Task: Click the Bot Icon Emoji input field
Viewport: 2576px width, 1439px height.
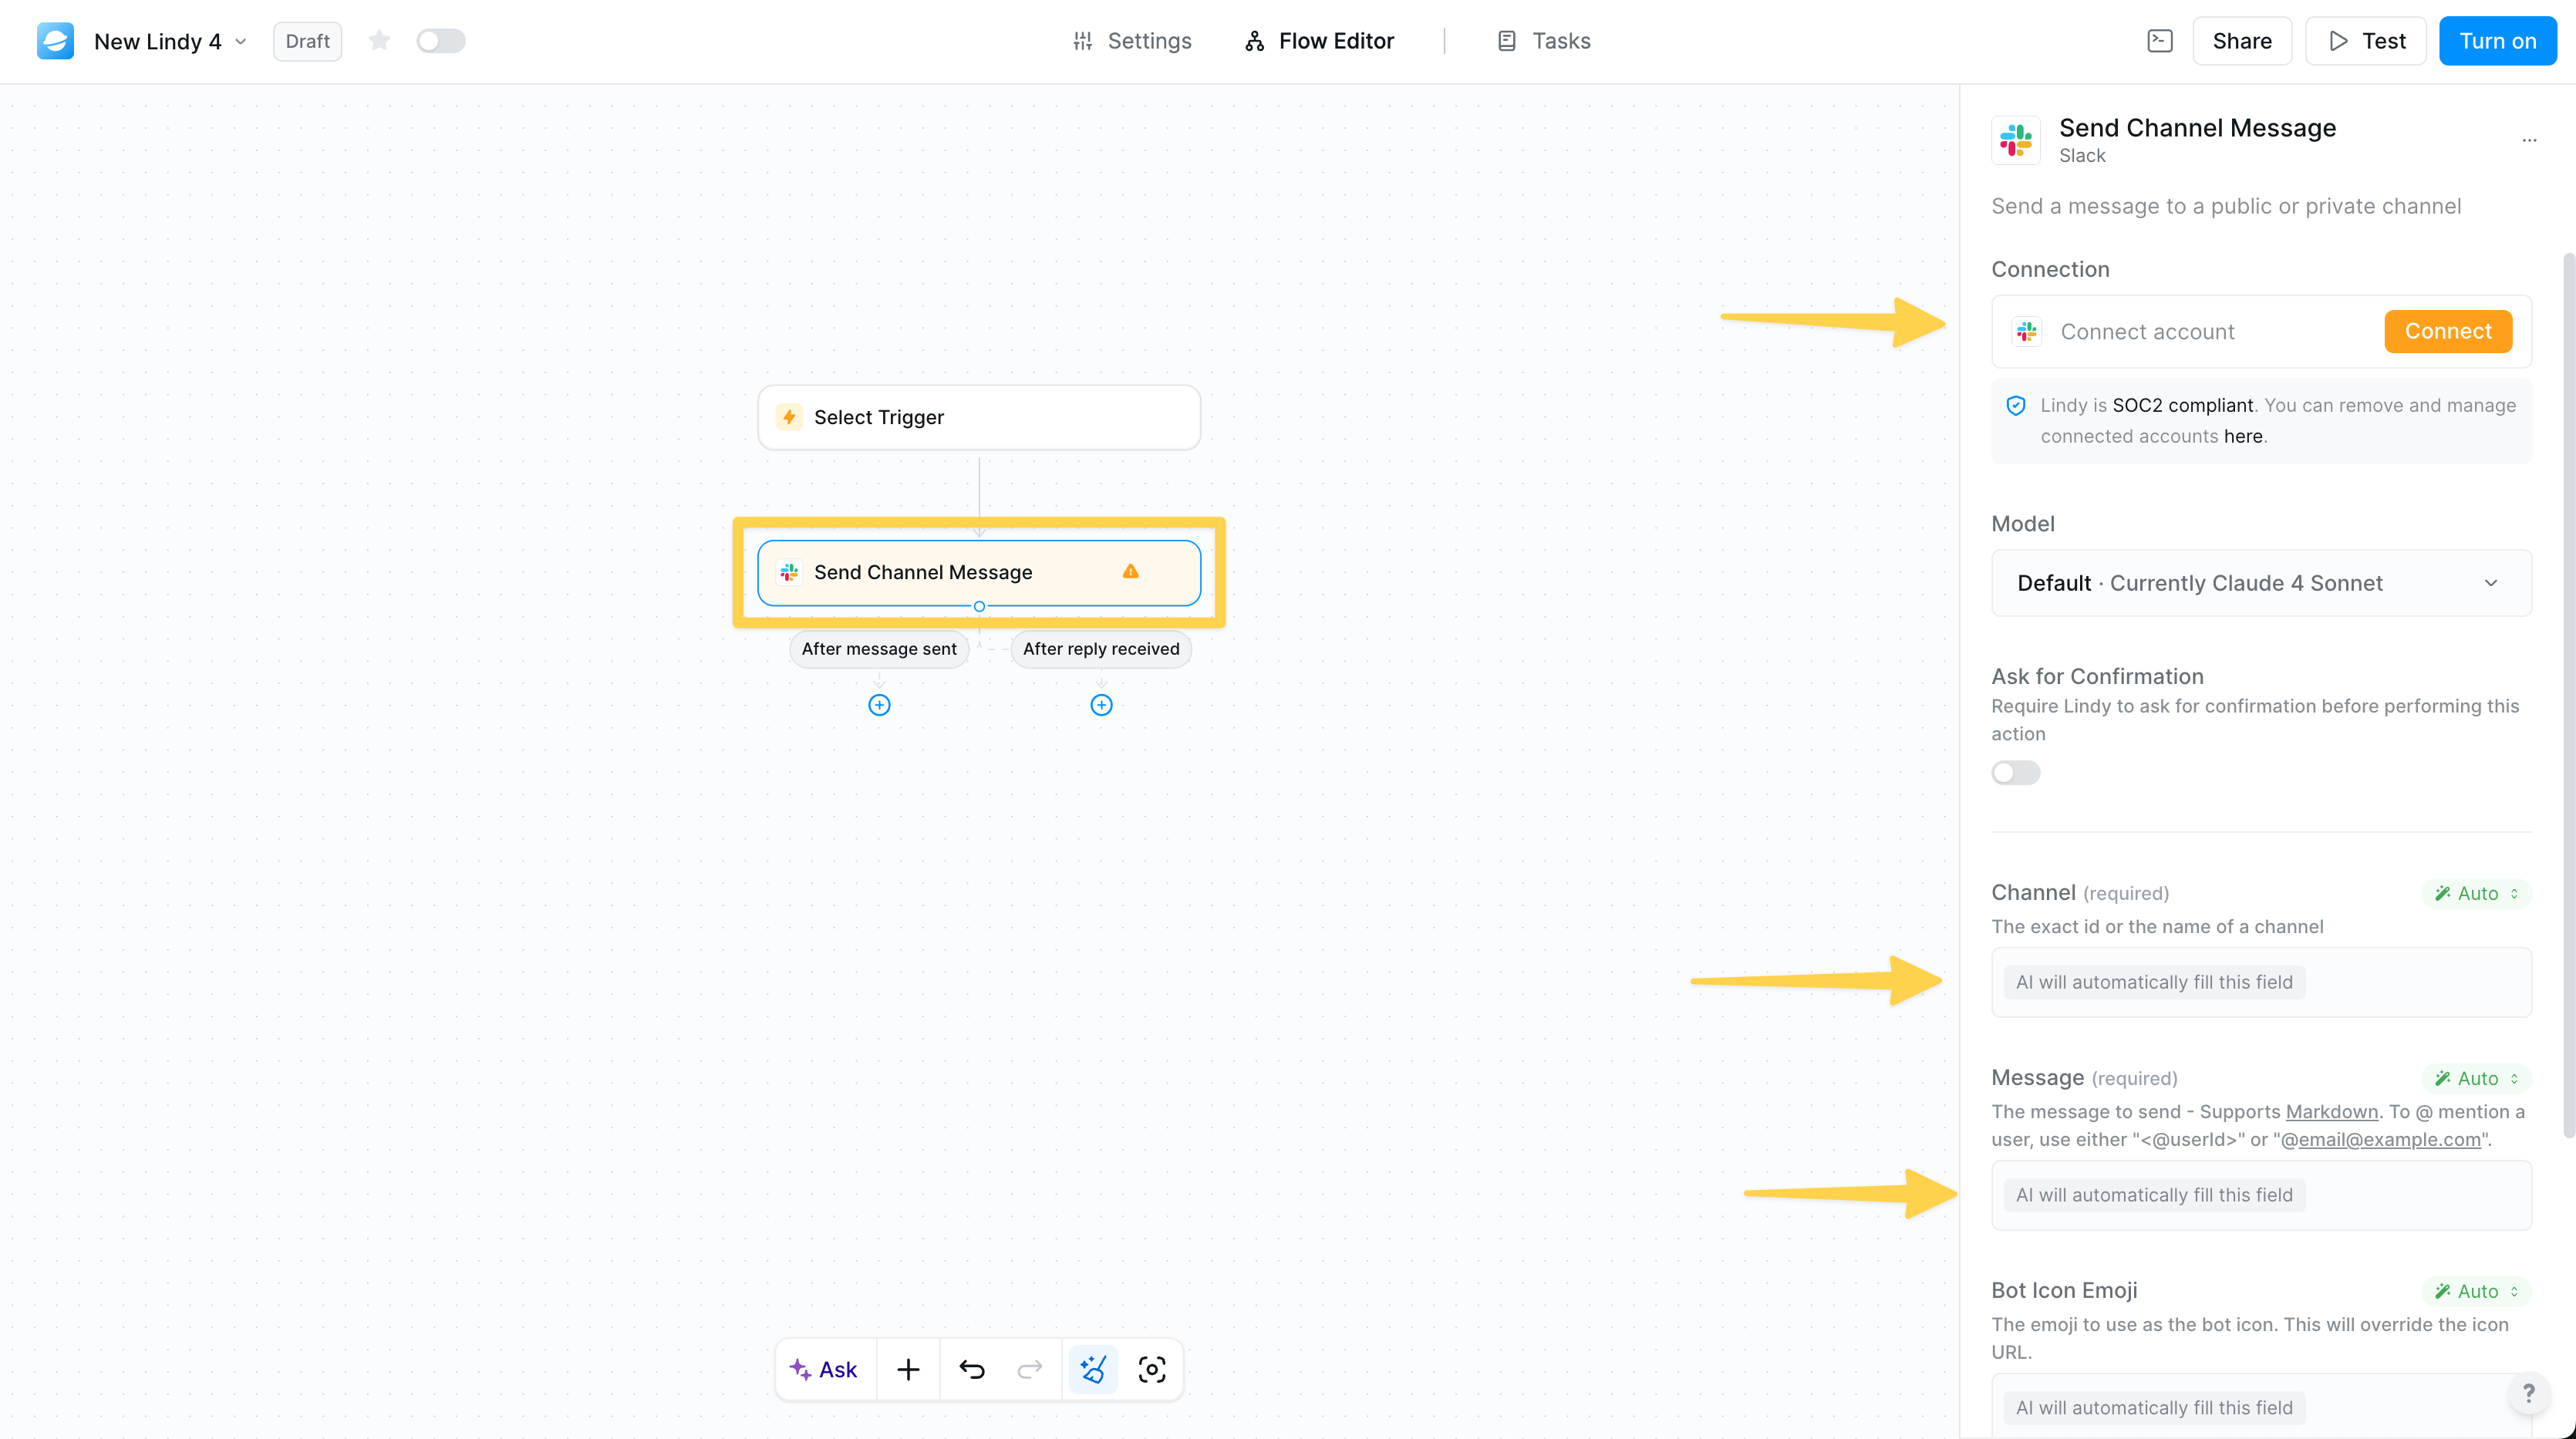Action: pyautogui.click(x=2262, y=1407)
